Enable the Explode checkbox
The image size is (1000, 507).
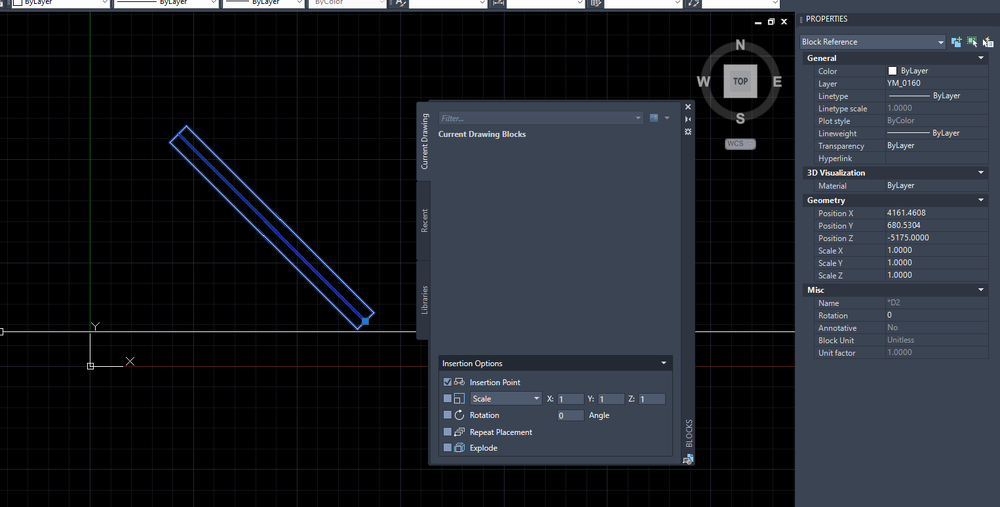coord(448,448)
